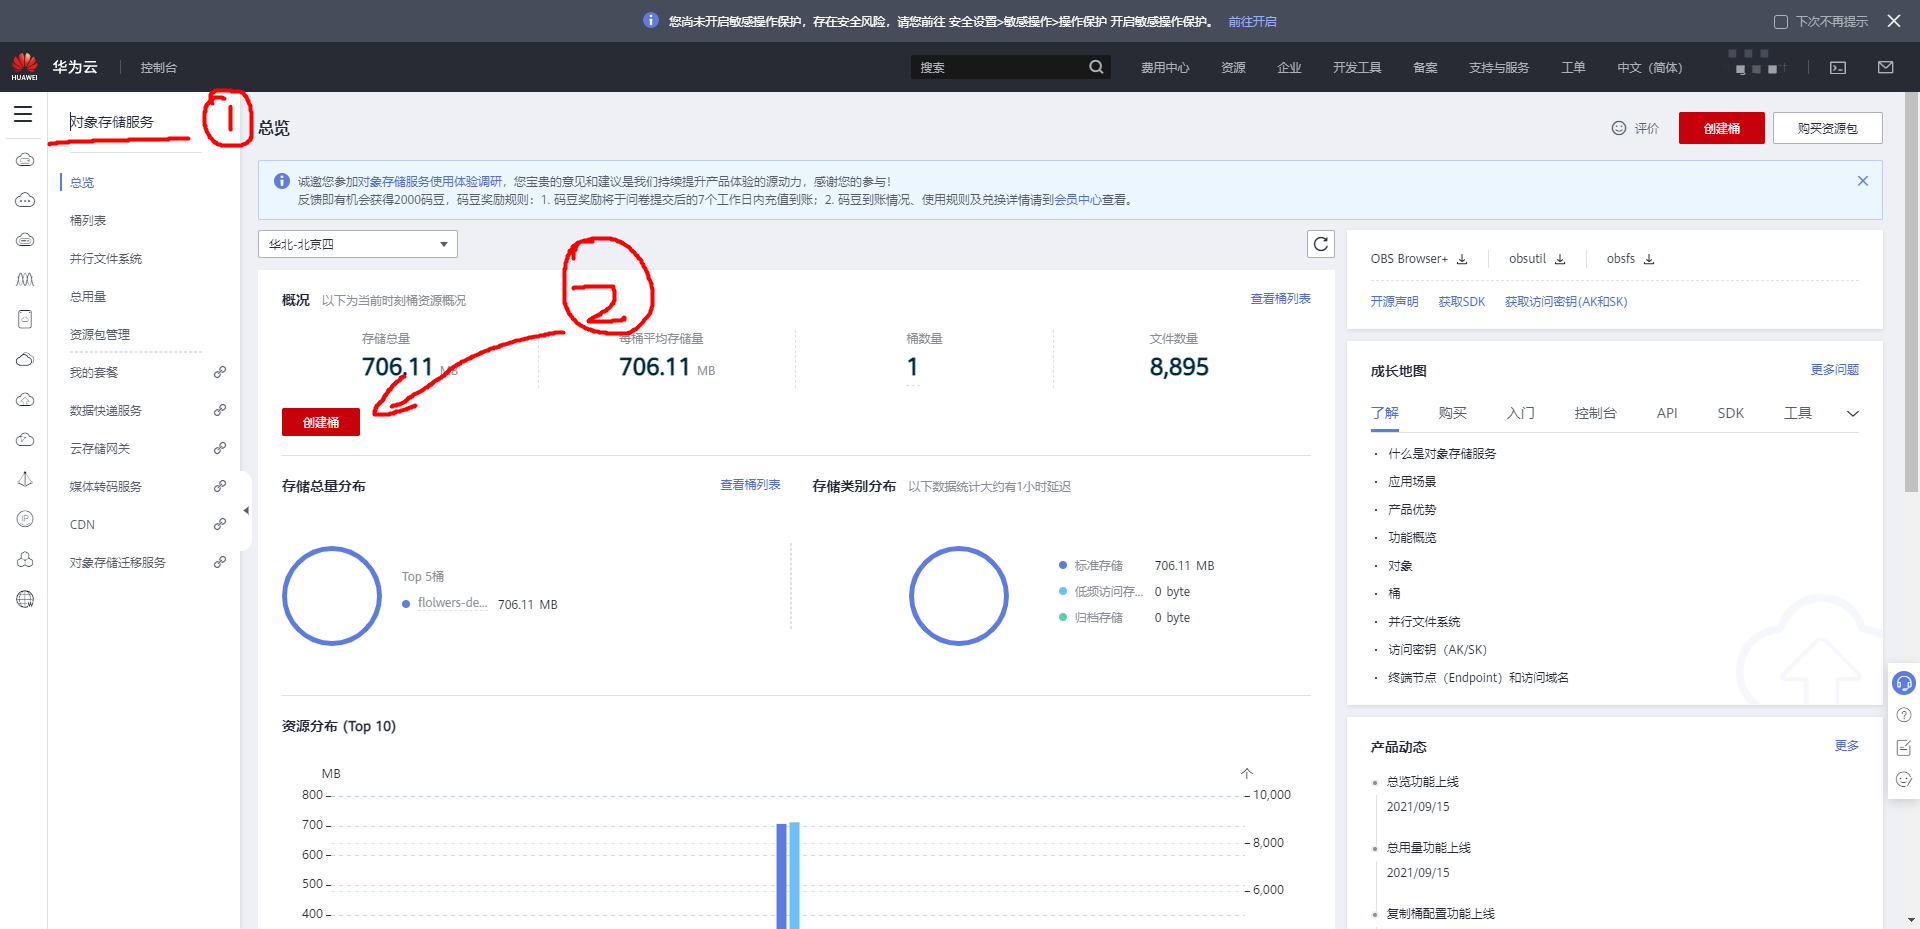Image resolution: width=1920 pixels, height=929 pixels.
Task: Open the 中文 (简体) language dropdown
Action: click(1650, 68)
